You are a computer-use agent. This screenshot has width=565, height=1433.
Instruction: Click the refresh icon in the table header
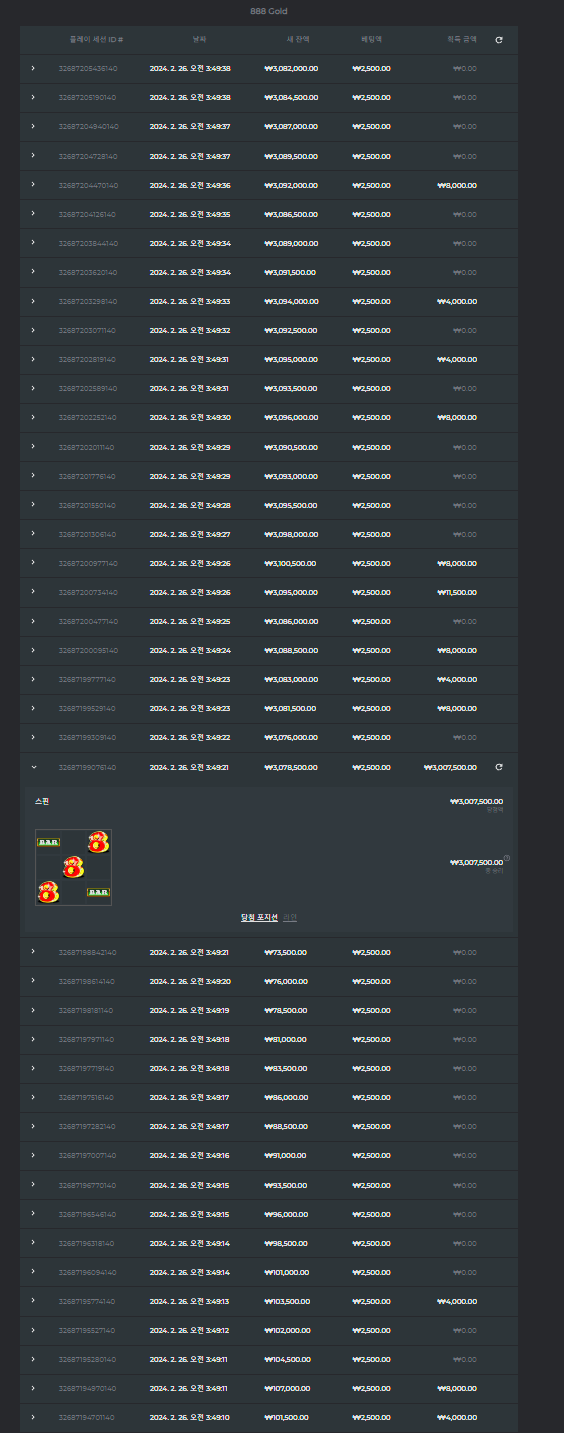point(499,40)
